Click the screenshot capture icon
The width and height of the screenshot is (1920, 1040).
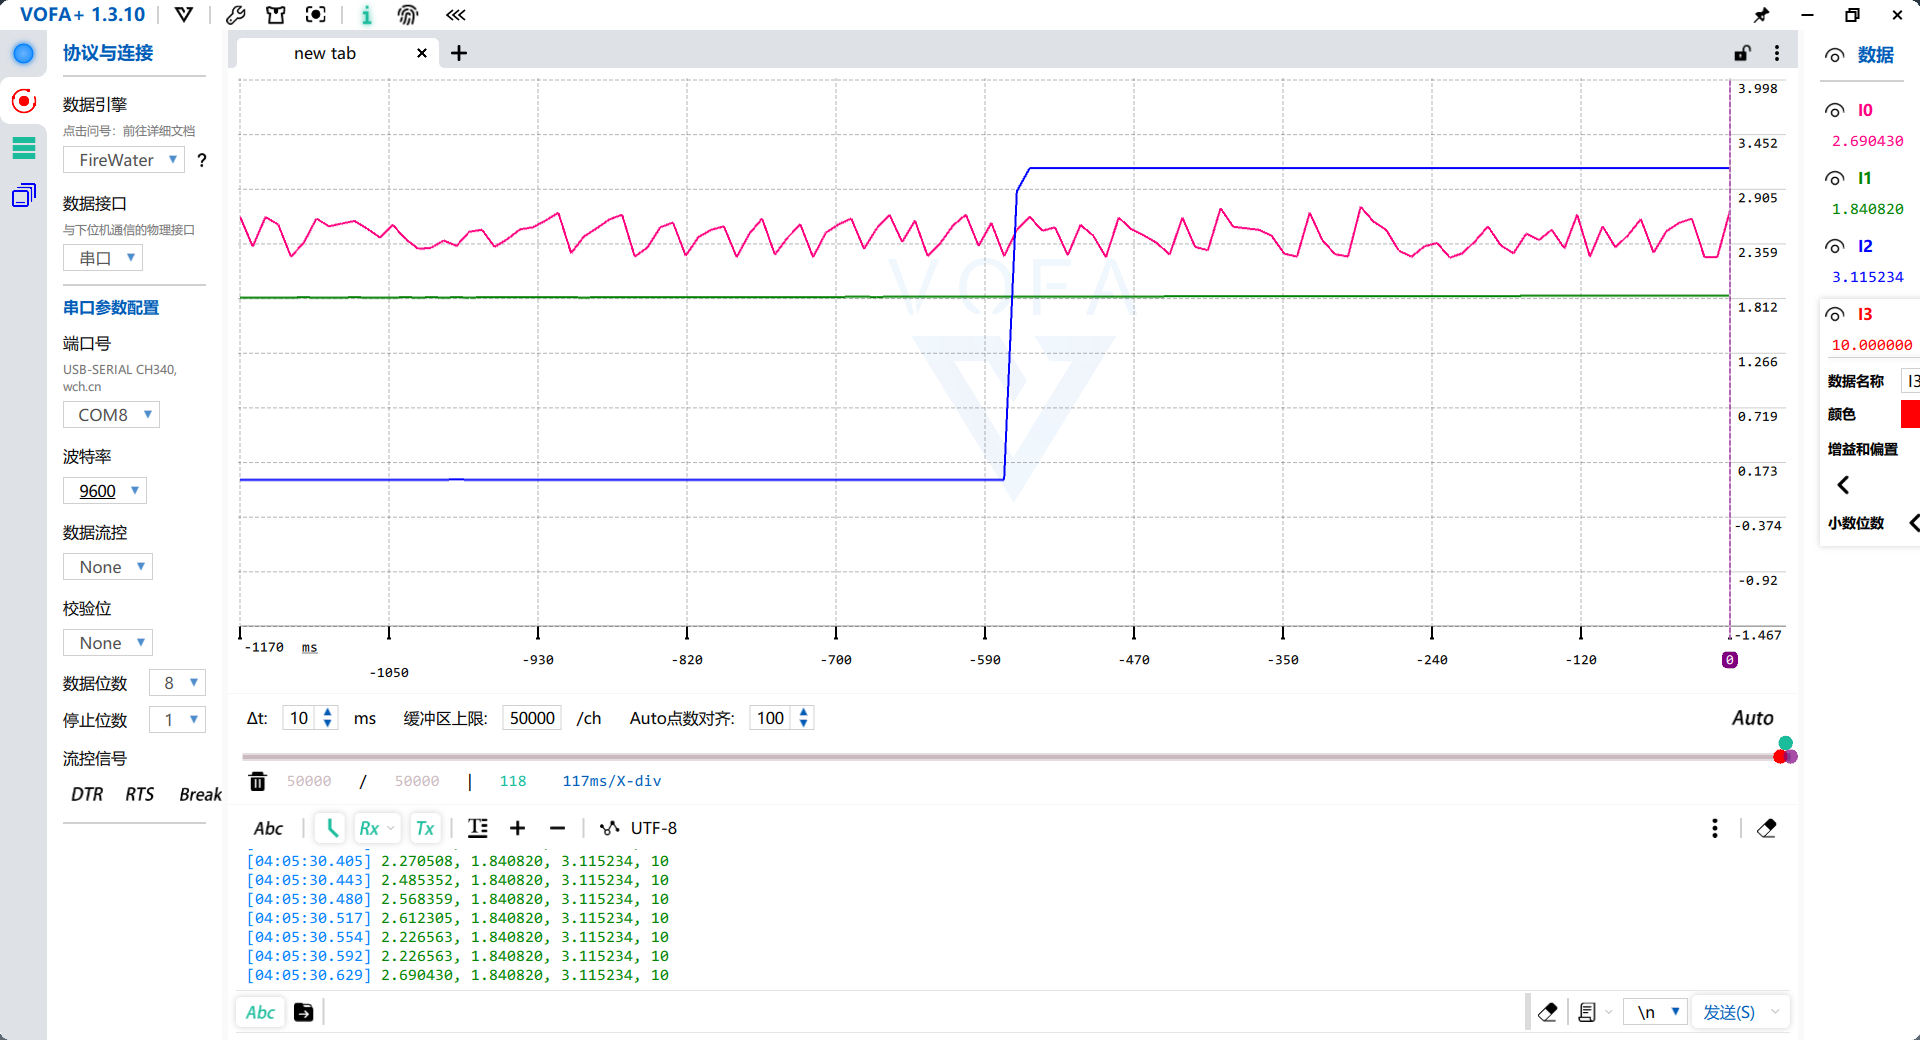tap(316, 14)
